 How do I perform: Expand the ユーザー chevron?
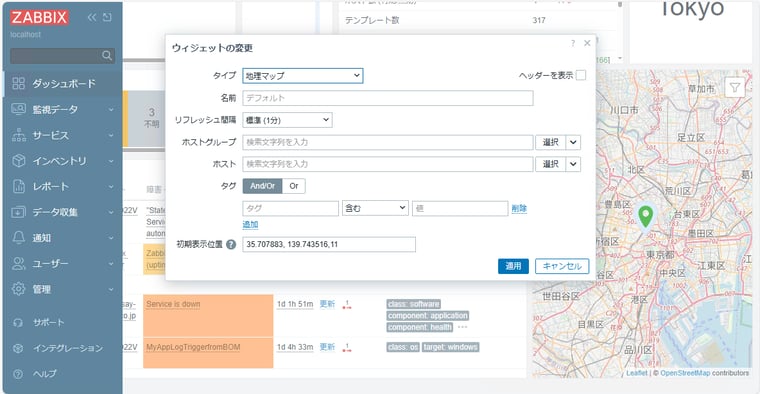click(x=111, y=264)
